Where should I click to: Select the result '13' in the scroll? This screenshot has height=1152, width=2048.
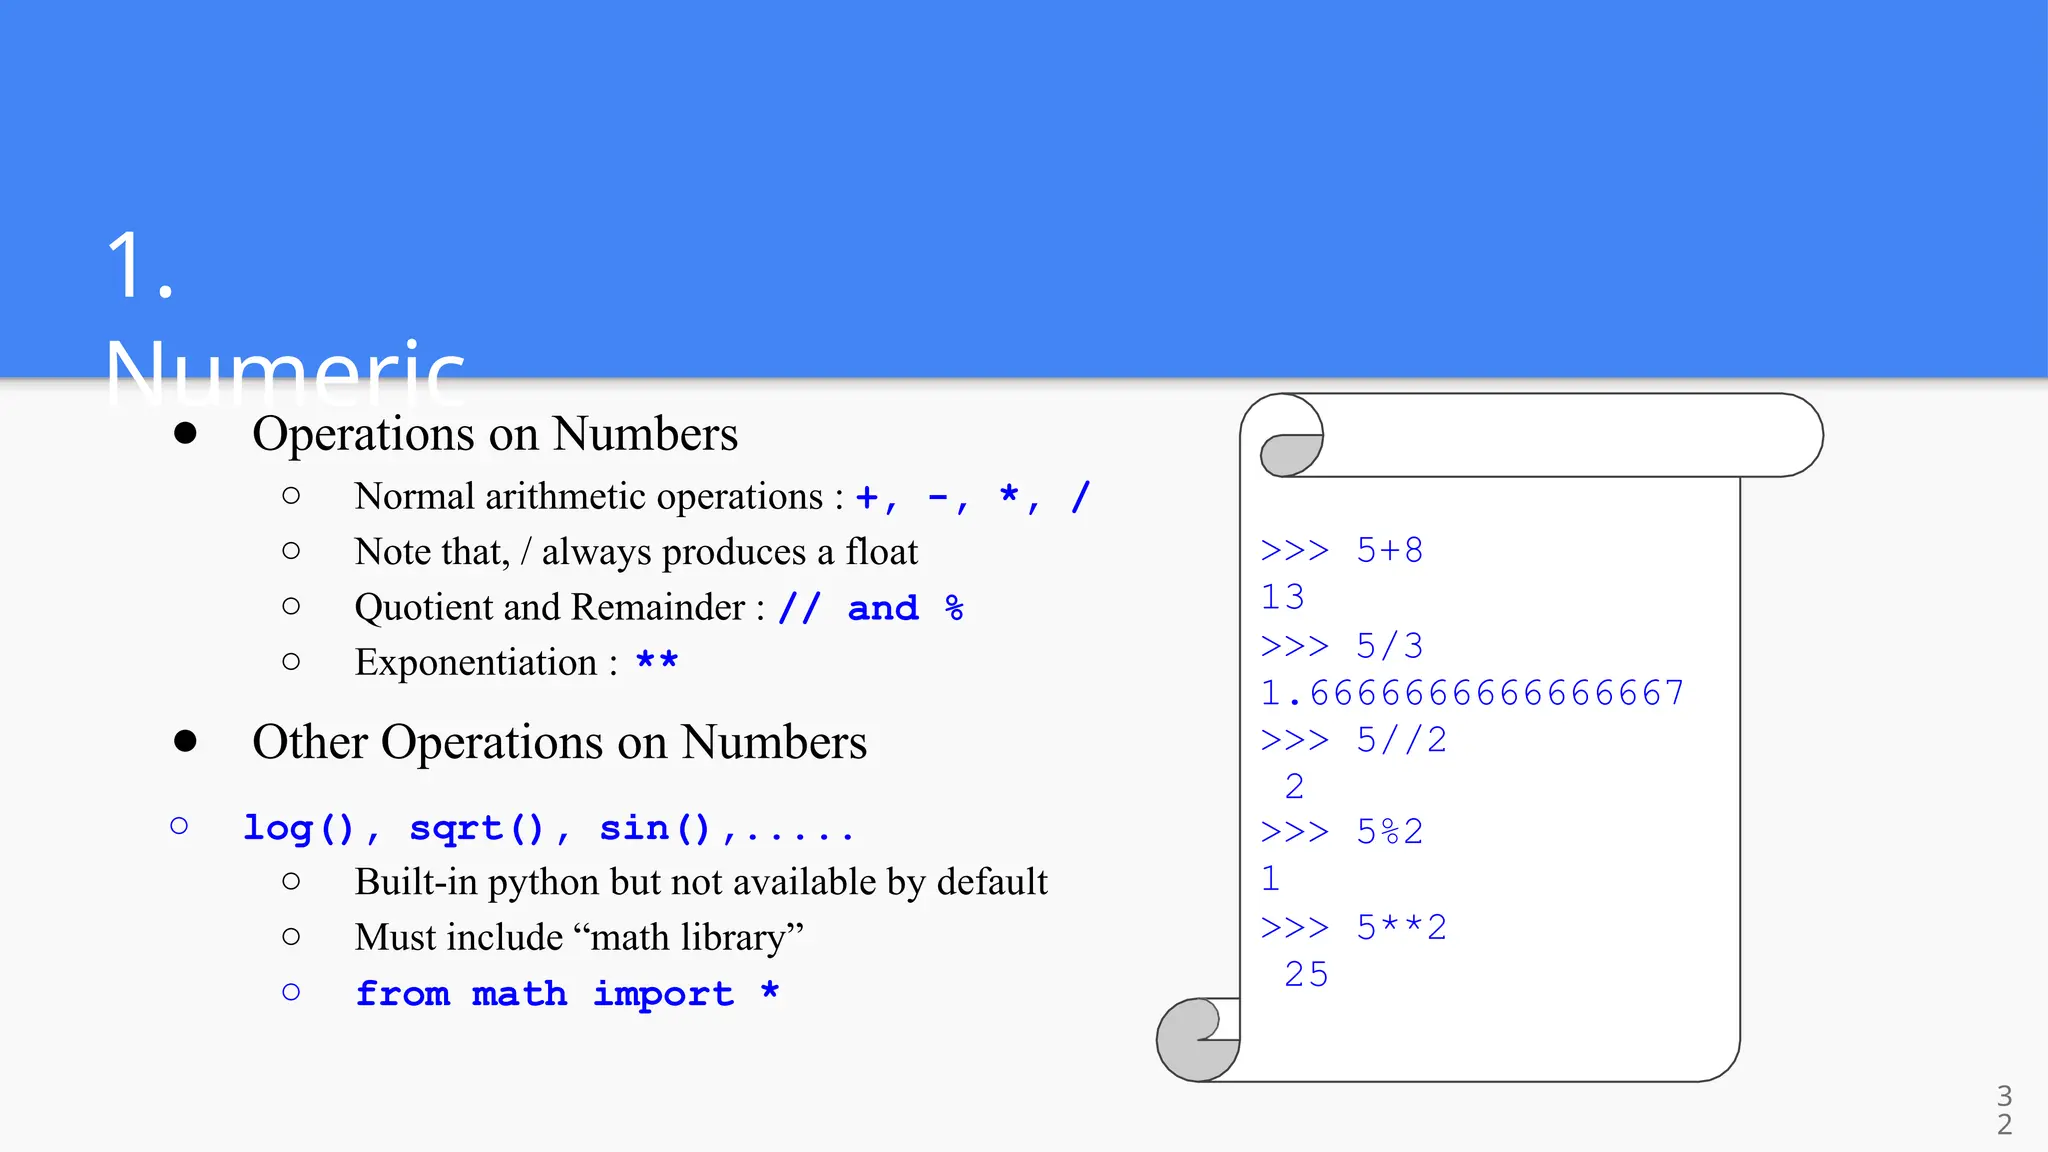[1282, 597]
